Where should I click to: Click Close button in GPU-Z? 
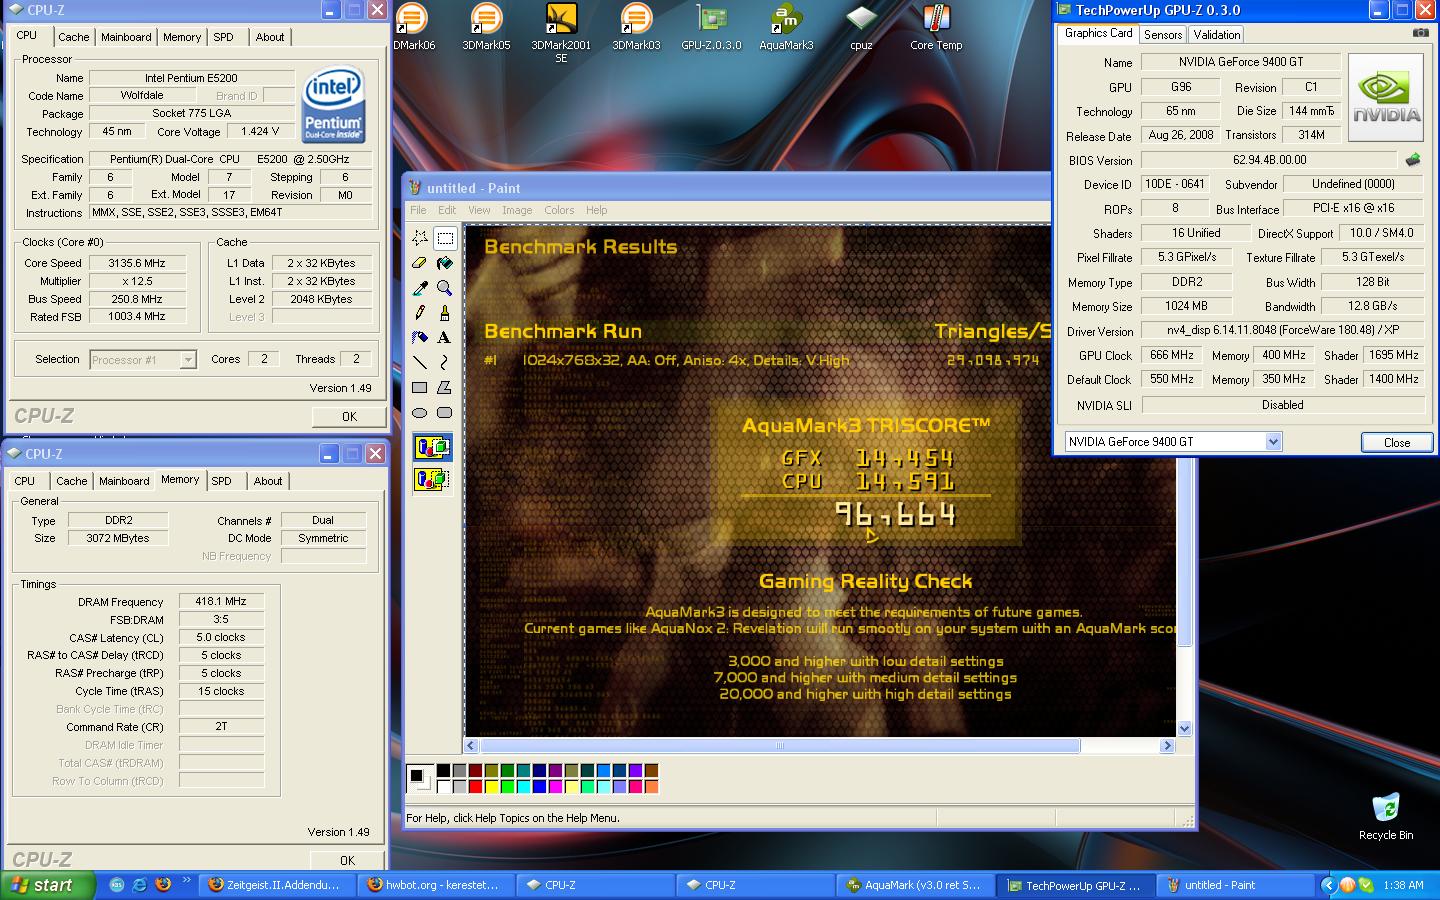tap(1397, 442)
